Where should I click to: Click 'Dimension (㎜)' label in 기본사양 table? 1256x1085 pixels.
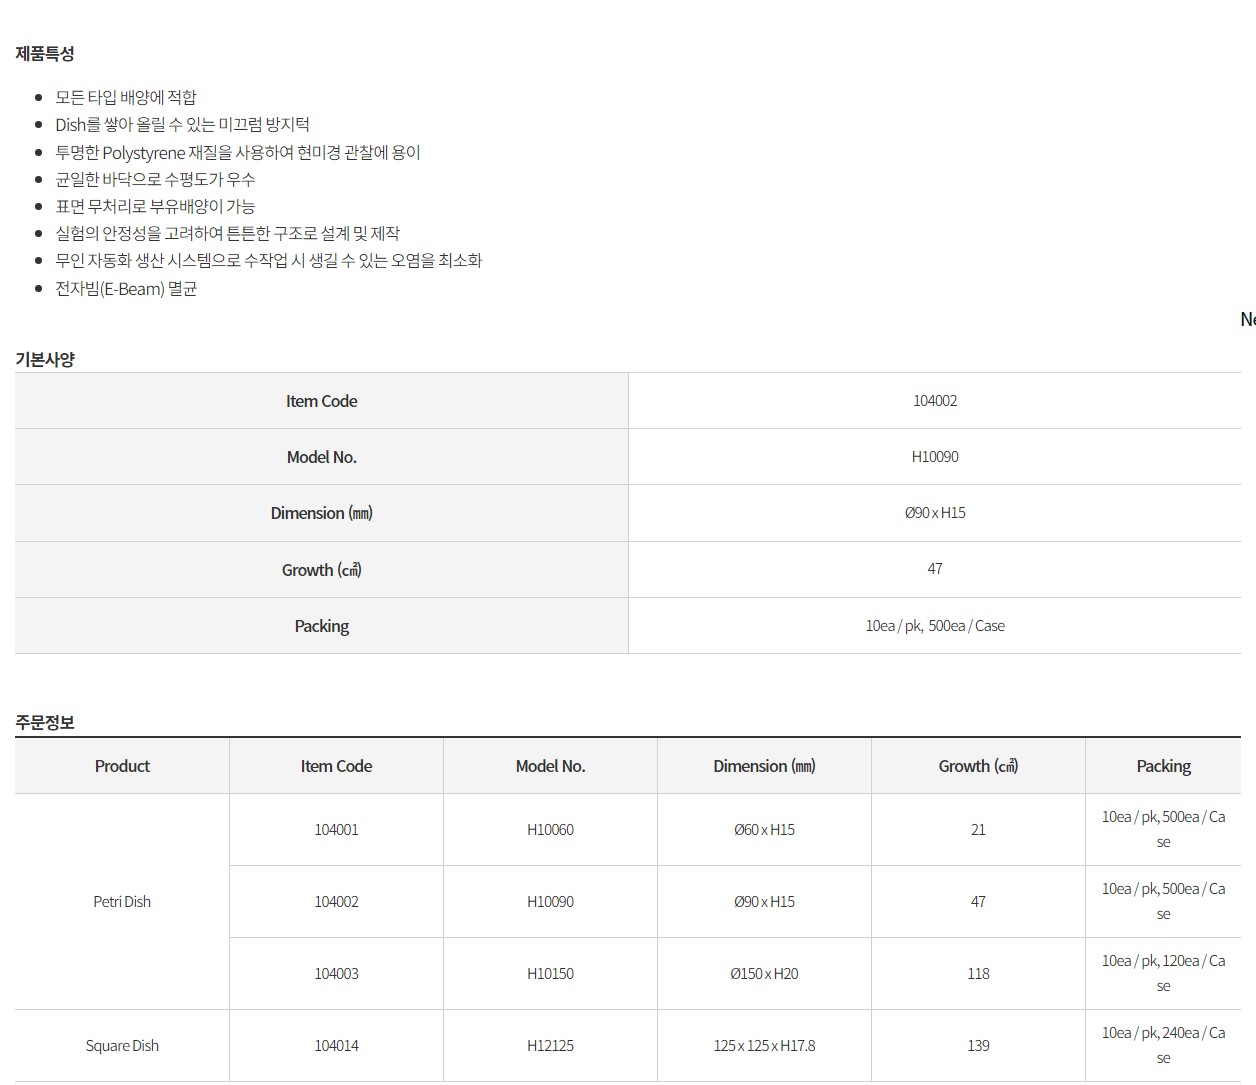[321, 513]
